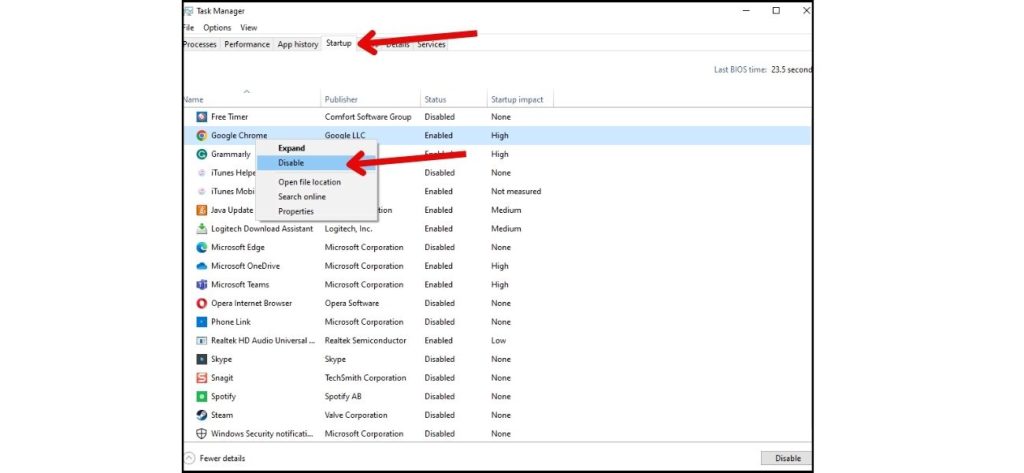Click the Windows Security shield icon
The height and width of the screenshot is (473, 1024).
[x=202, y=434]
